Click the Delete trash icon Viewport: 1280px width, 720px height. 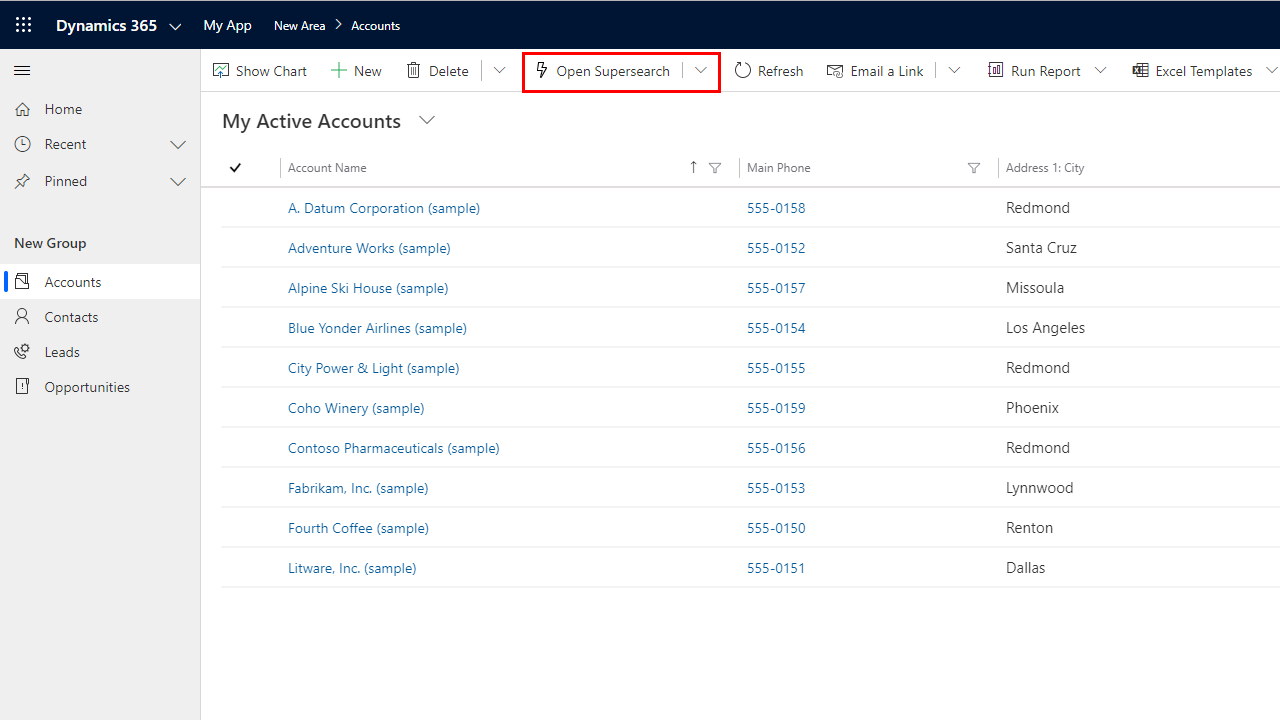[x=414, y=71]
